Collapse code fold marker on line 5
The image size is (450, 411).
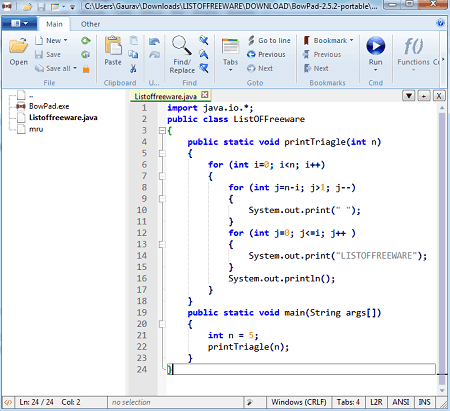162,153
